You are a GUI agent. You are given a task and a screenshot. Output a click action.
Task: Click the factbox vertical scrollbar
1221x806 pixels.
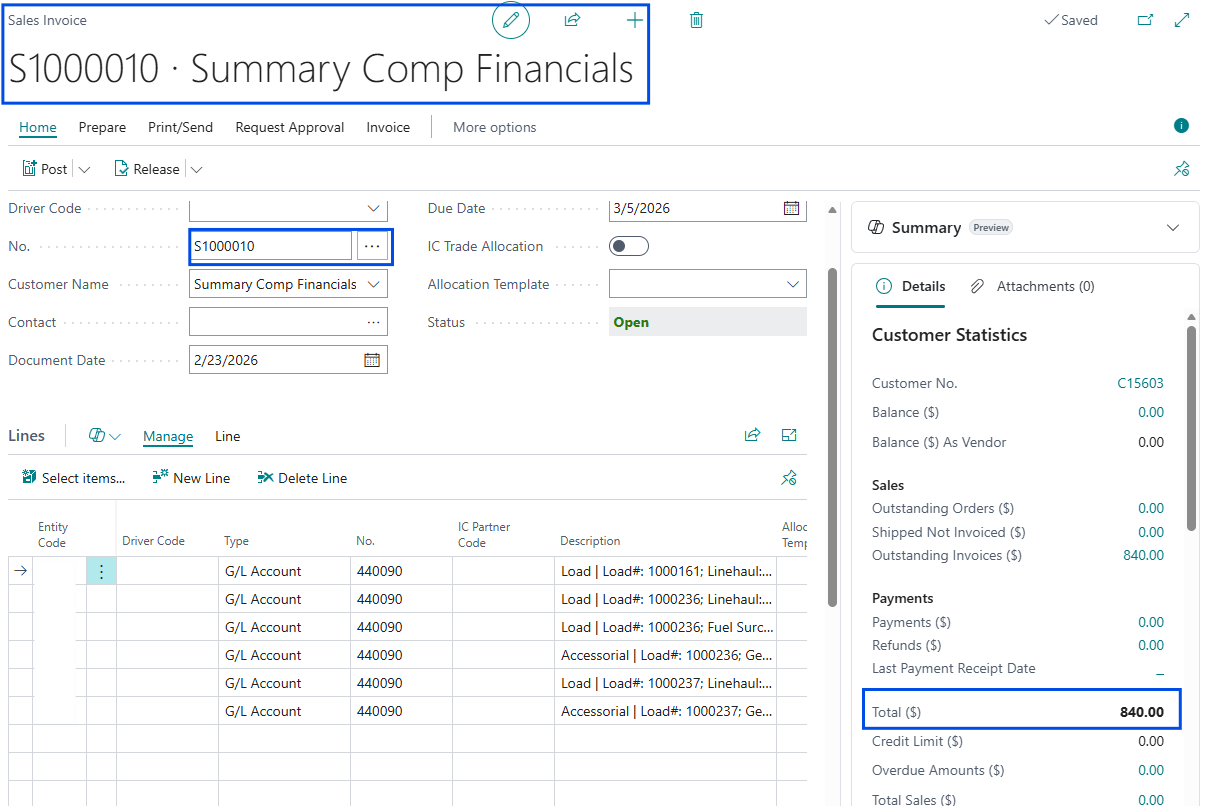pos(1191,428)
